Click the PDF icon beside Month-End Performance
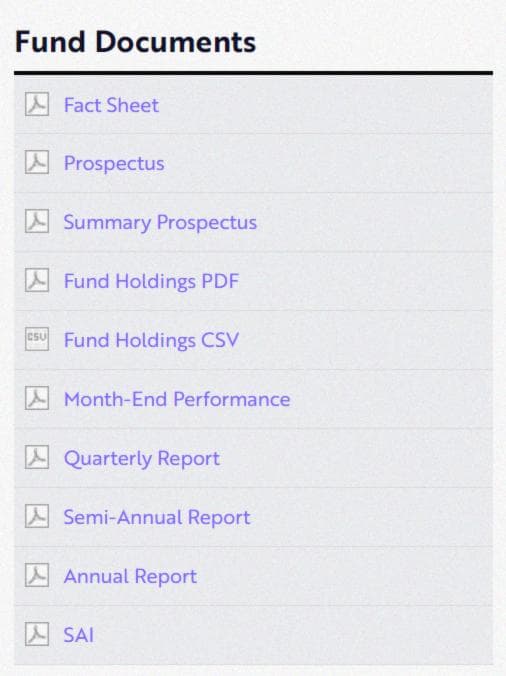The image size is (506, 676). pyautogui.click(x=37, y=398)
